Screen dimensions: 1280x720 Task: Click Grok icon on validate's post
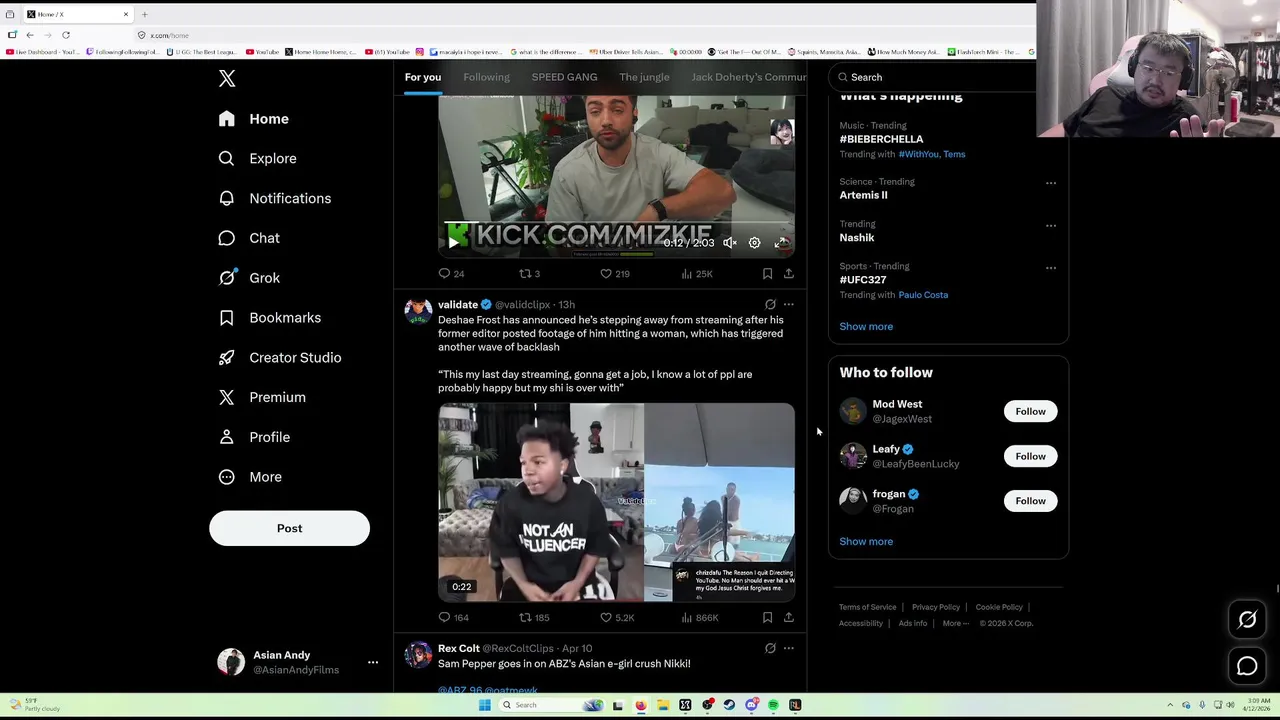(x=770, y=304)
